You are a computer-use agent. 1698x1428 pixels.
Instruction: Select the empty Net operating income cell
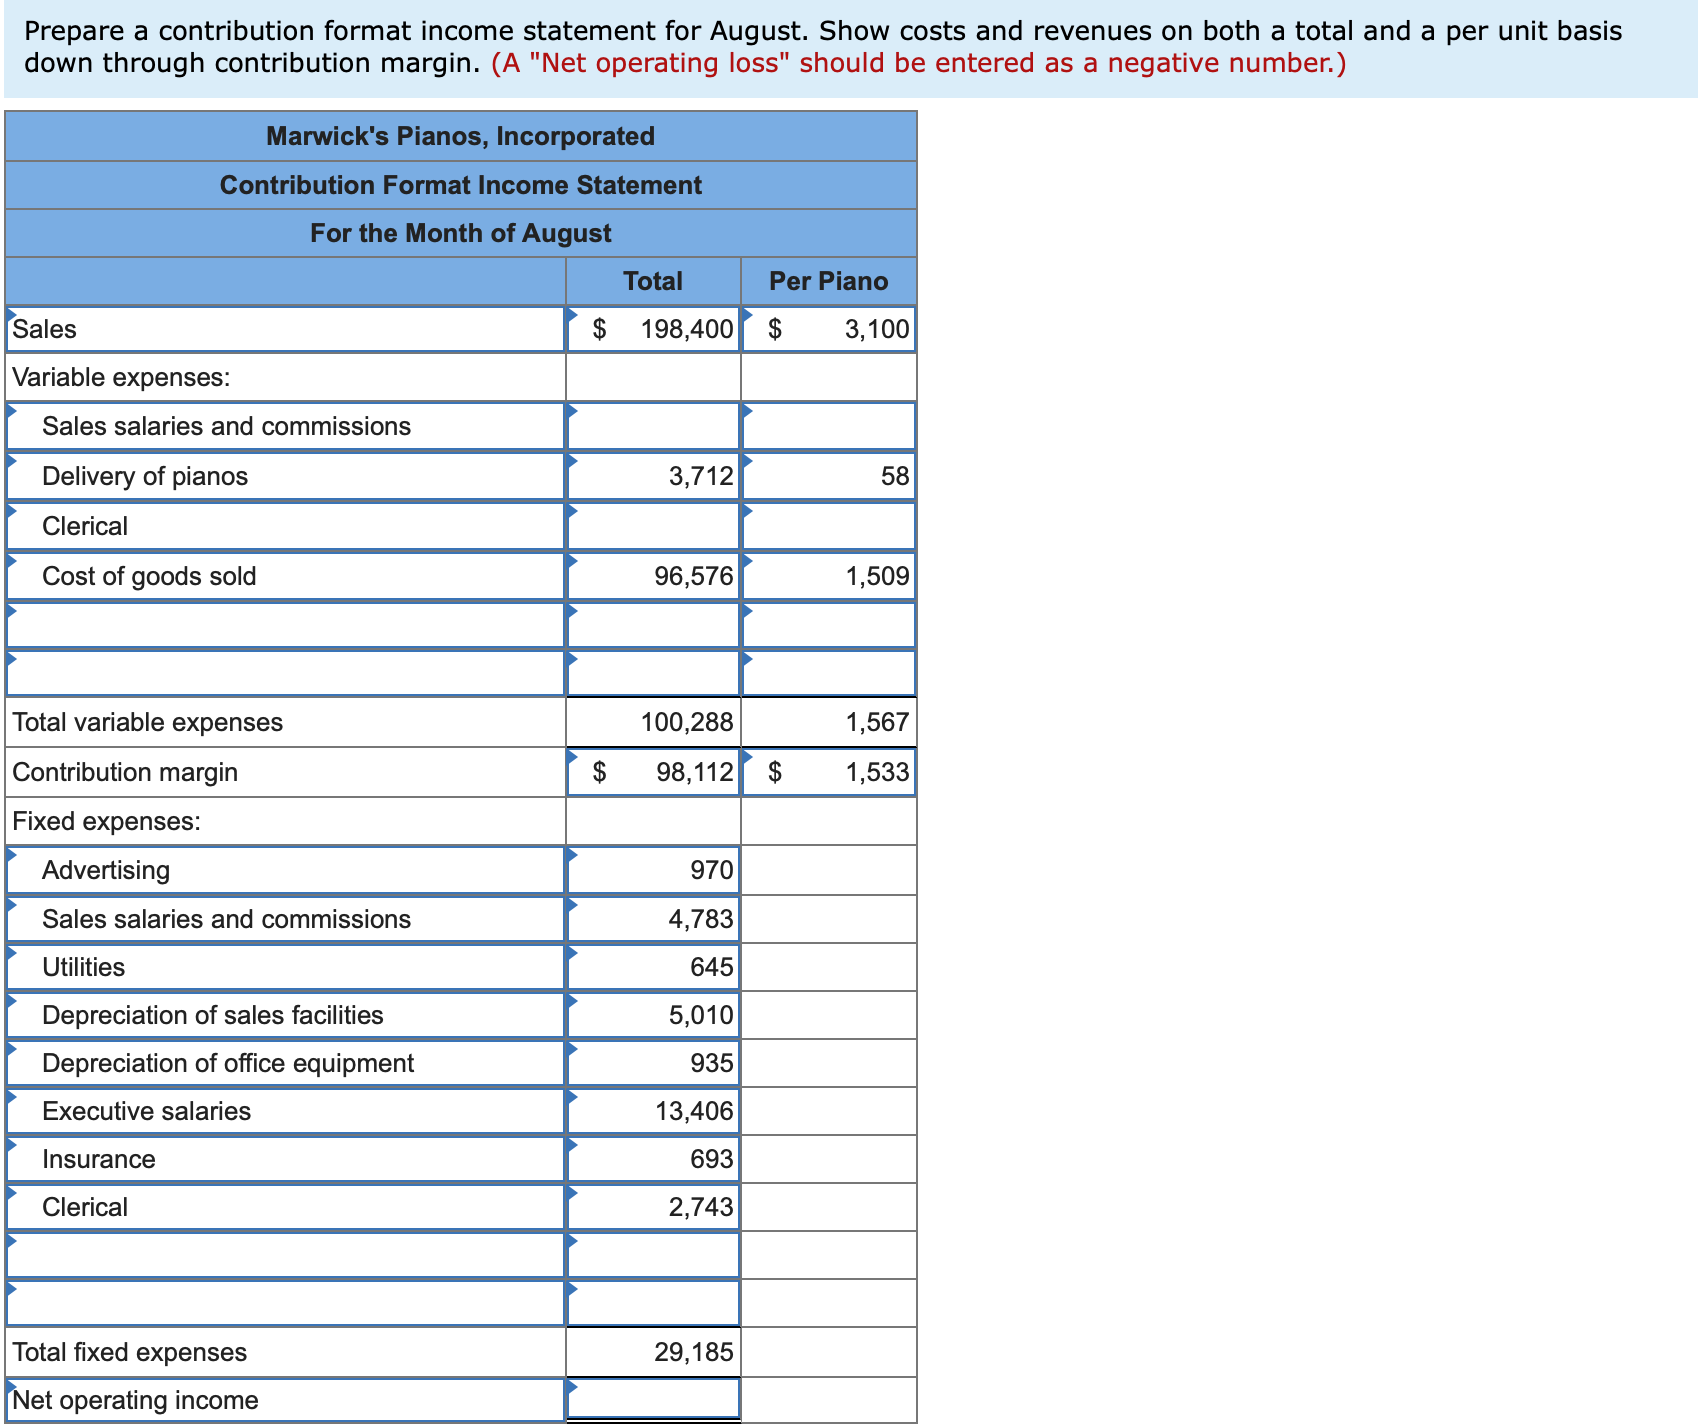tap(655, 1399)
